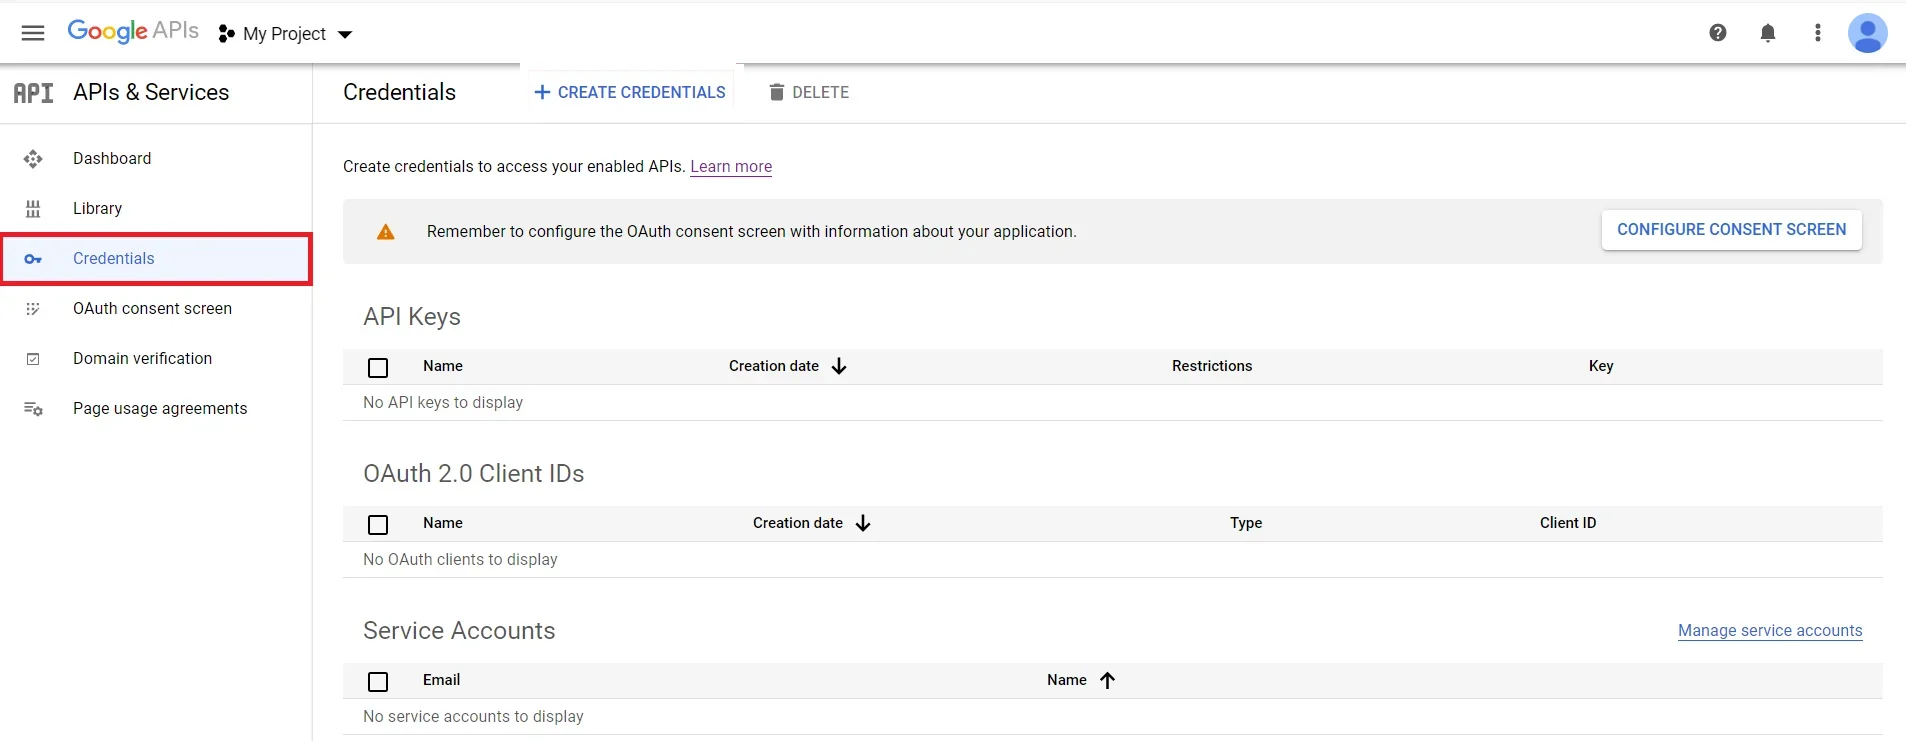Screen dimensions: 1906x741
Task: Click the Client ID column header
Action: click(x=1568, y=523)
